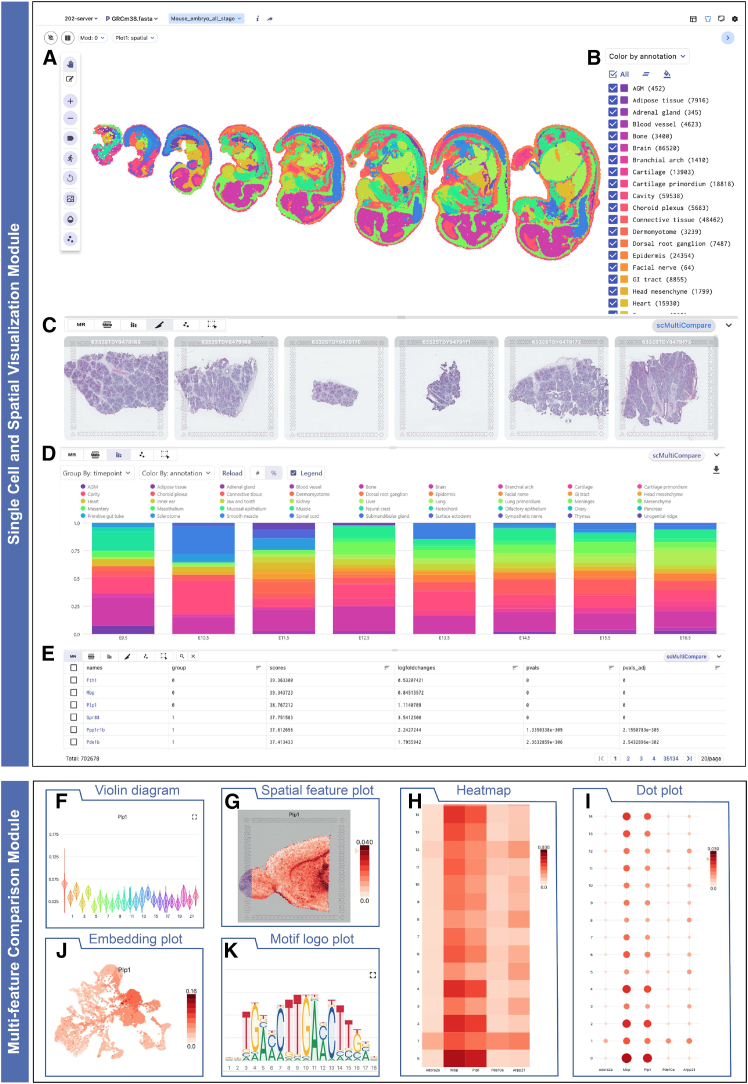The width and height of the screenshot is (748, 1084).
Task: Check the row checkbox for gene Pde1b
Action: point(74,742)
